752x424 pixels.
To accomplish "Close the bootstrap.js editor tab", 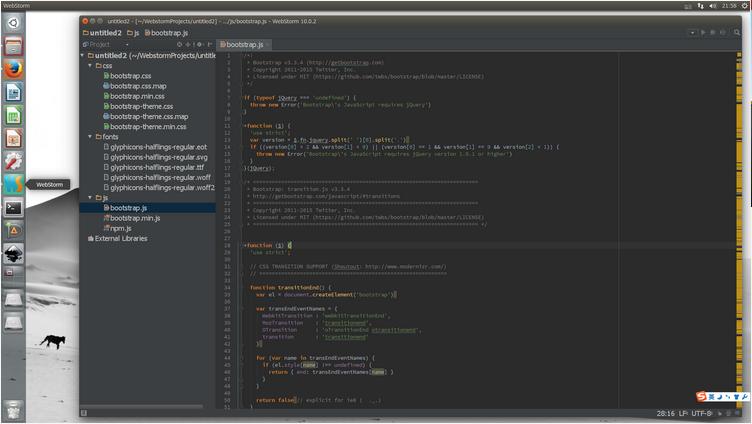I will pyautogui.click(x=268, y=45).
